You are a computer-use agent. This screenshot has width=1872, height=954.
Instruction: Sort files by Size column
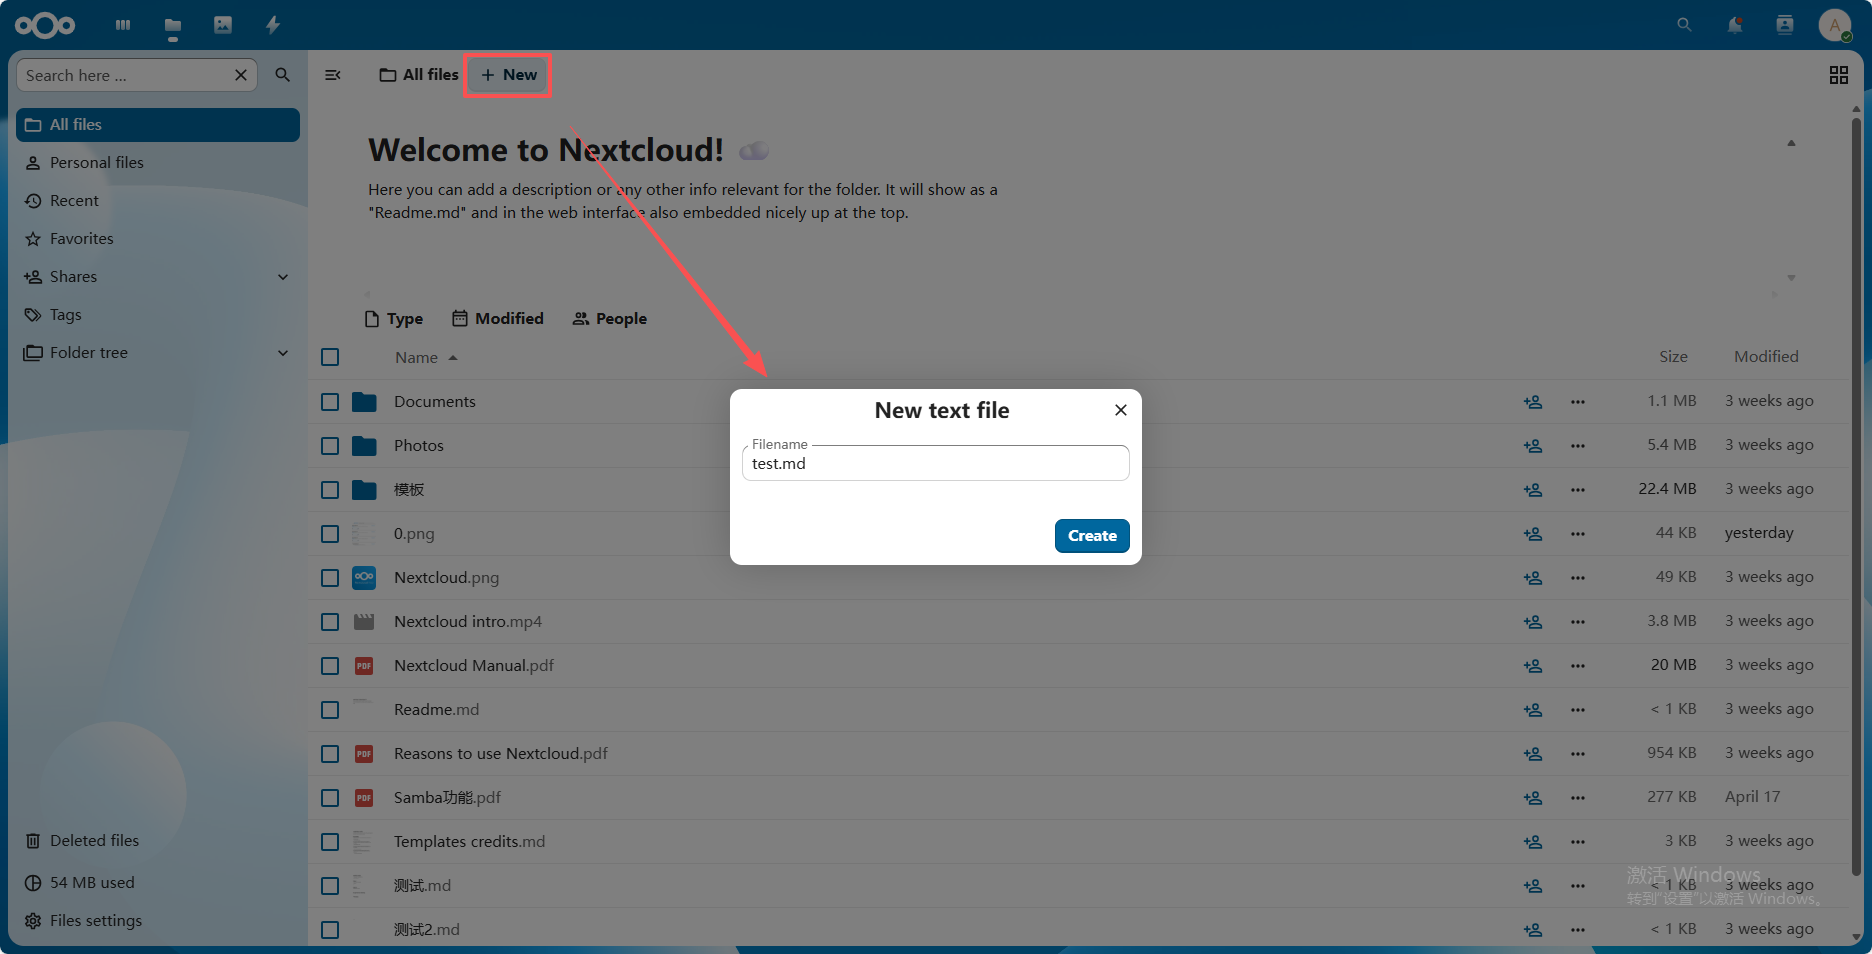[x=1673, y=357]
